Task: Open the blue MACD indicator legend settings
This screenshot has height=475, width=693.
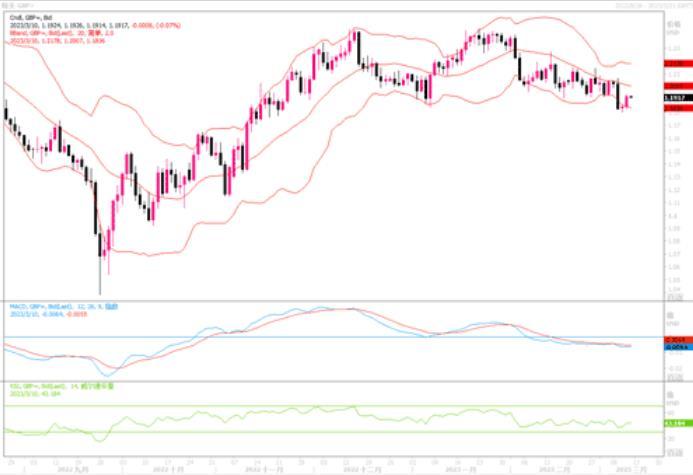Action: point(64,307)
